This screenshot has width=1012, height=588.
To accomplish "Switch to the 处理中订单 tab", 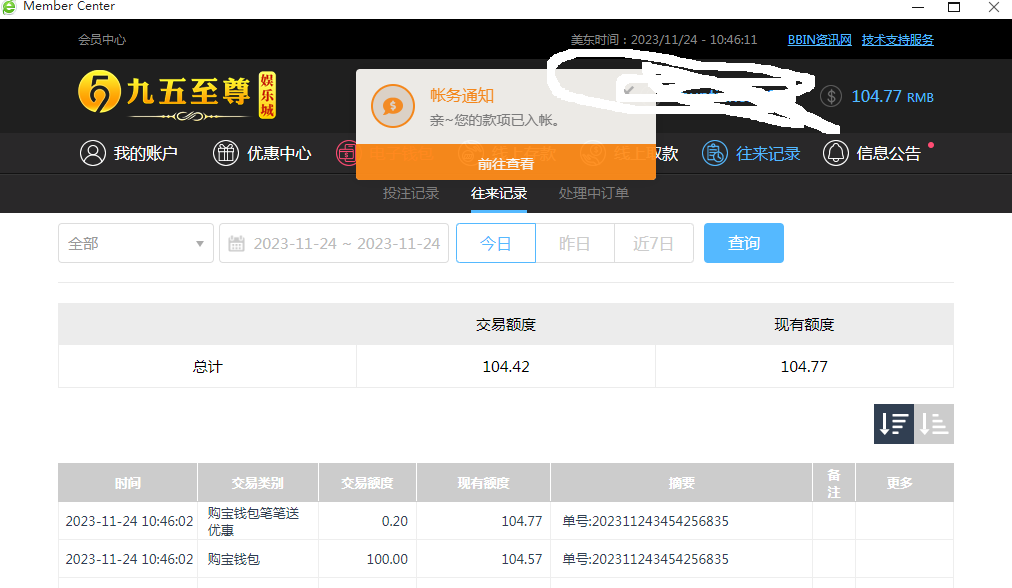I will [x=594, y=193].
